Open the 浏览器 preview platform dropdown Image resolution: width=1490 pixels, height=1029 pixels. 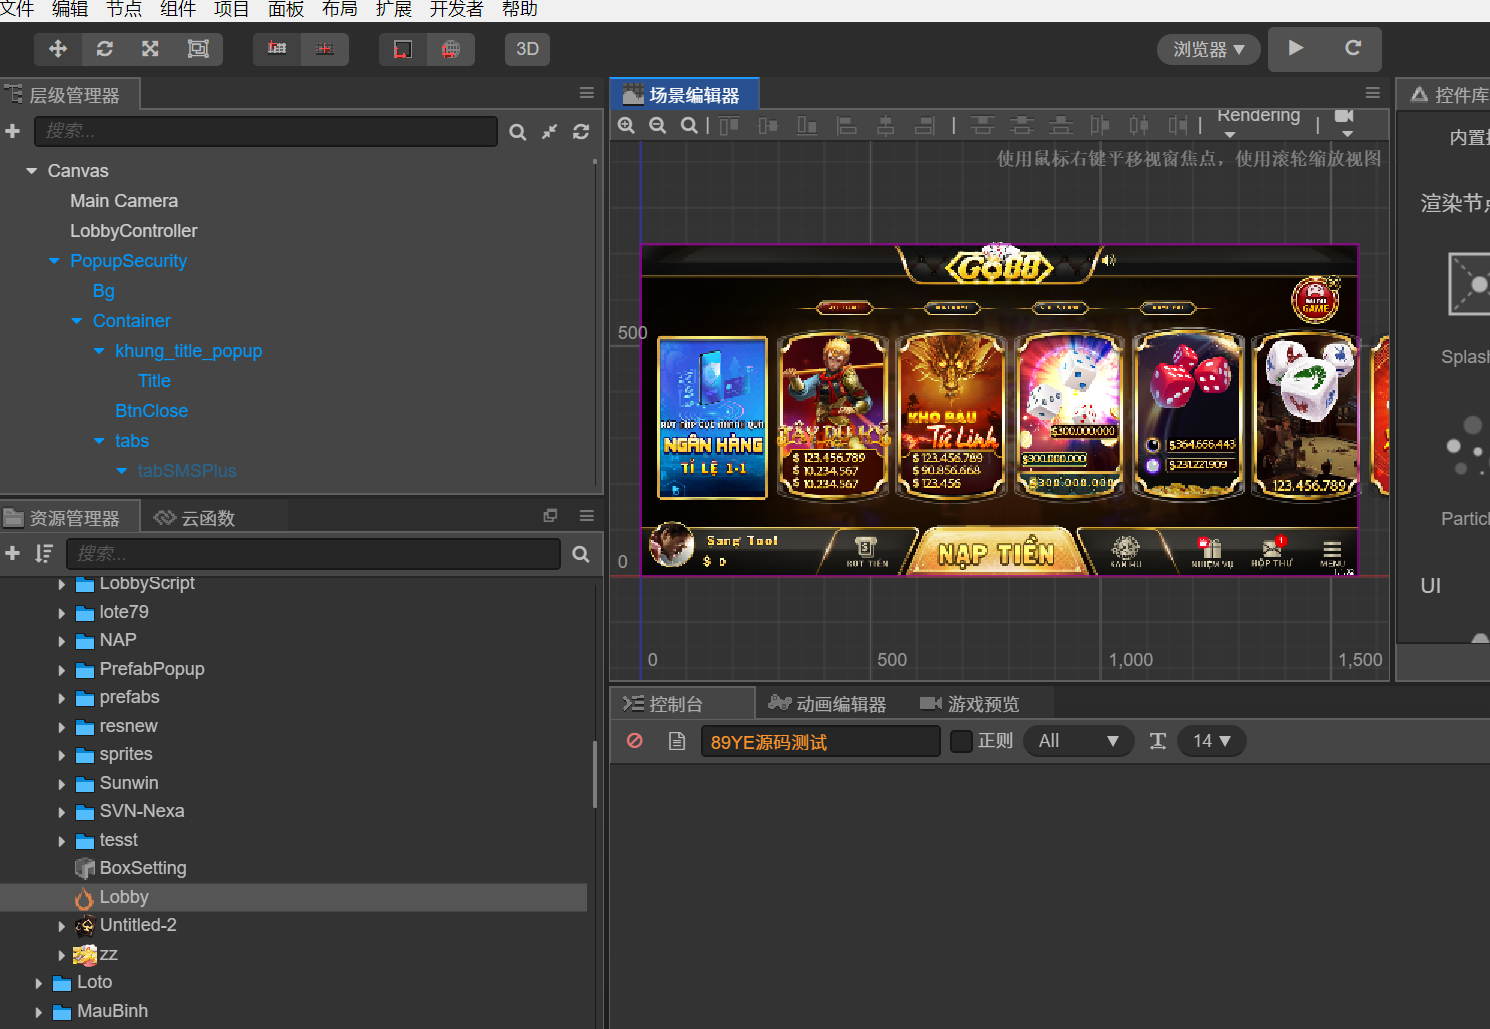pyautogui.click(x=1209, y=49)
